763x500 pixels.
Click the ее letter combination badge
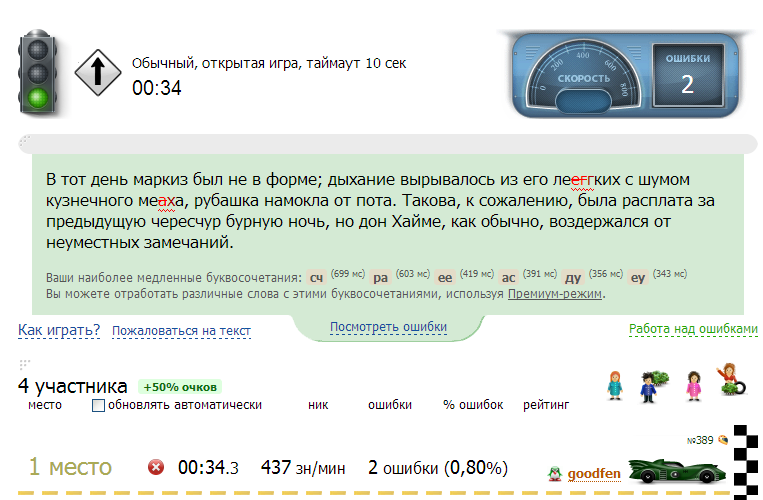click(445, 277)
